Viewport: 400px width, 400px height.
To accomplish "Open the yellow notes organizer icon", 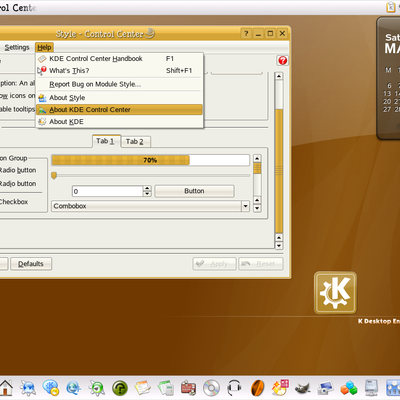I will [x=143, y=388].
